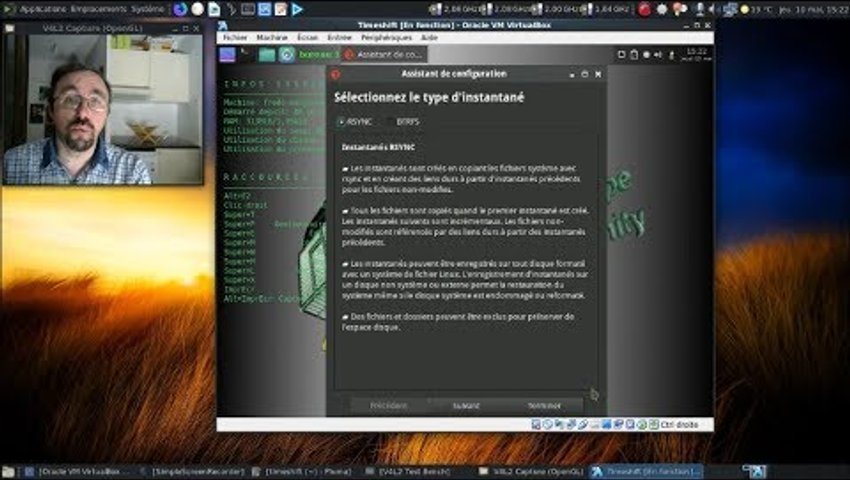Click the guest panel clock showing 15:22

pos(697,54)
